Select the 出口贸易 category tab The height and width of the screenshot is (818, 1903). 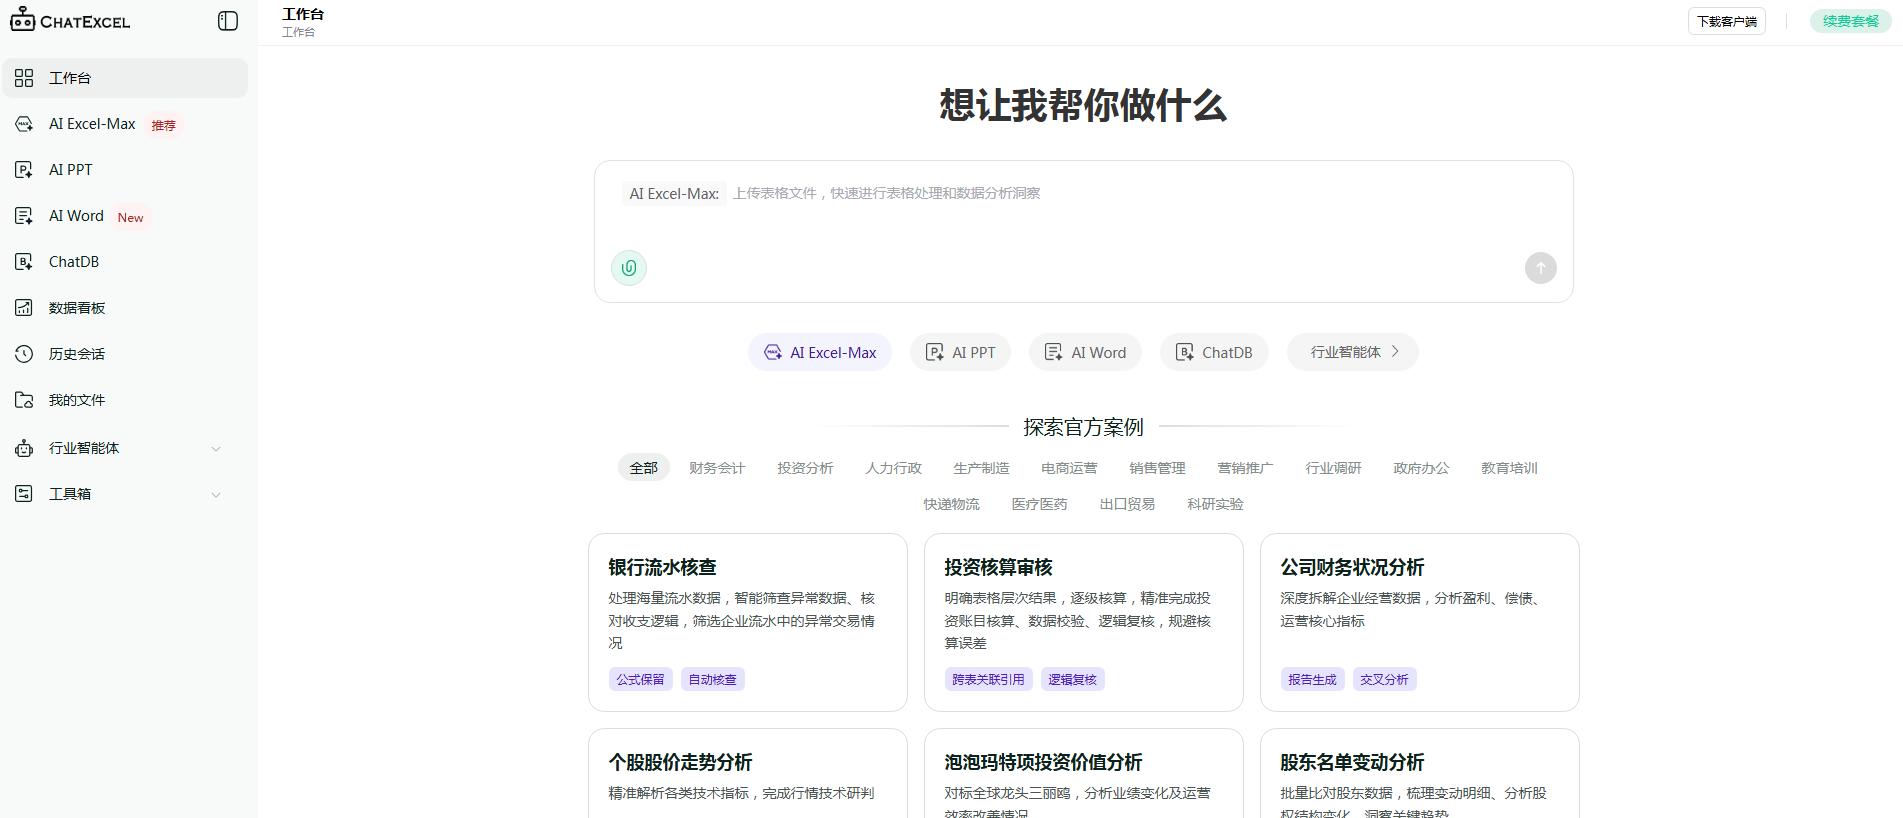coord(1127,504)
